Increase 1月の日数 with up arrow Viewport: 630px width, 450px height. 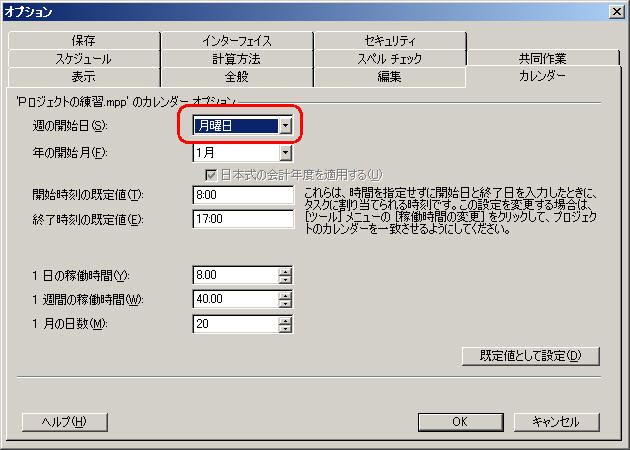[x=286, y=319]
